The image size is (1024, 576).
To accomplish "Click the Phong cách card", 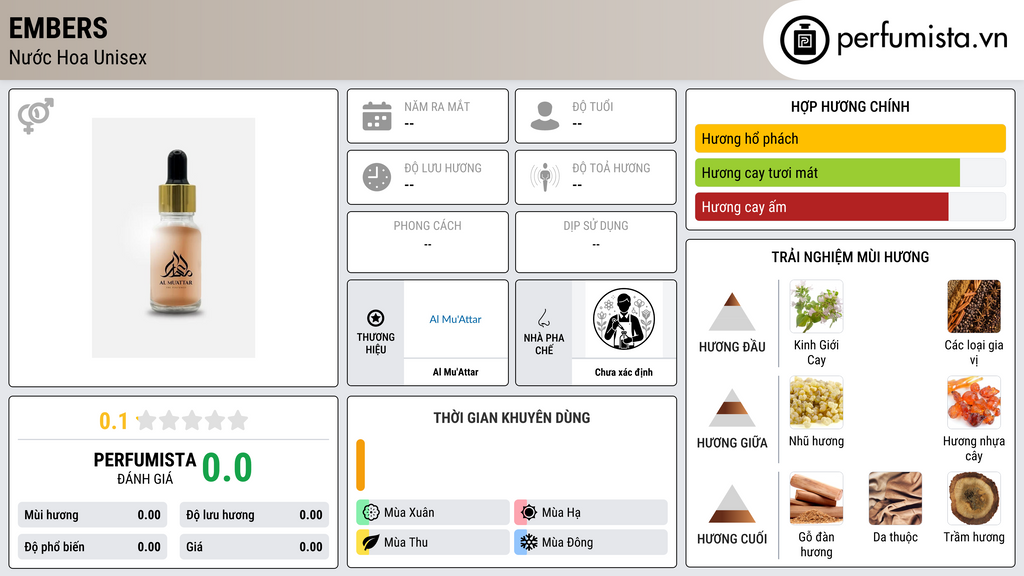I will pyautogui.click(x=428, y=242).
